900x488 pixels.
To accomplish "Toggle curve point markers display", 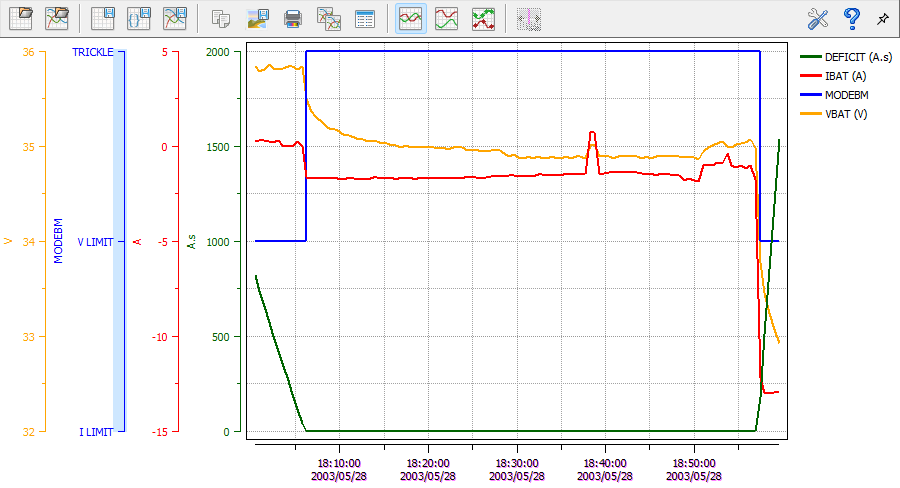I will tap(483, 18).
